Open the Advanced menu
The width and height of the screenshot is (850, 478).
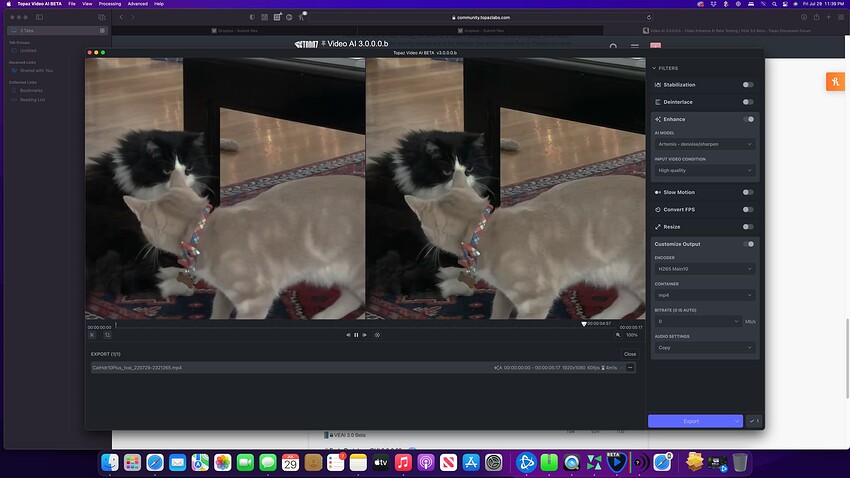click(x=137, y=4)
